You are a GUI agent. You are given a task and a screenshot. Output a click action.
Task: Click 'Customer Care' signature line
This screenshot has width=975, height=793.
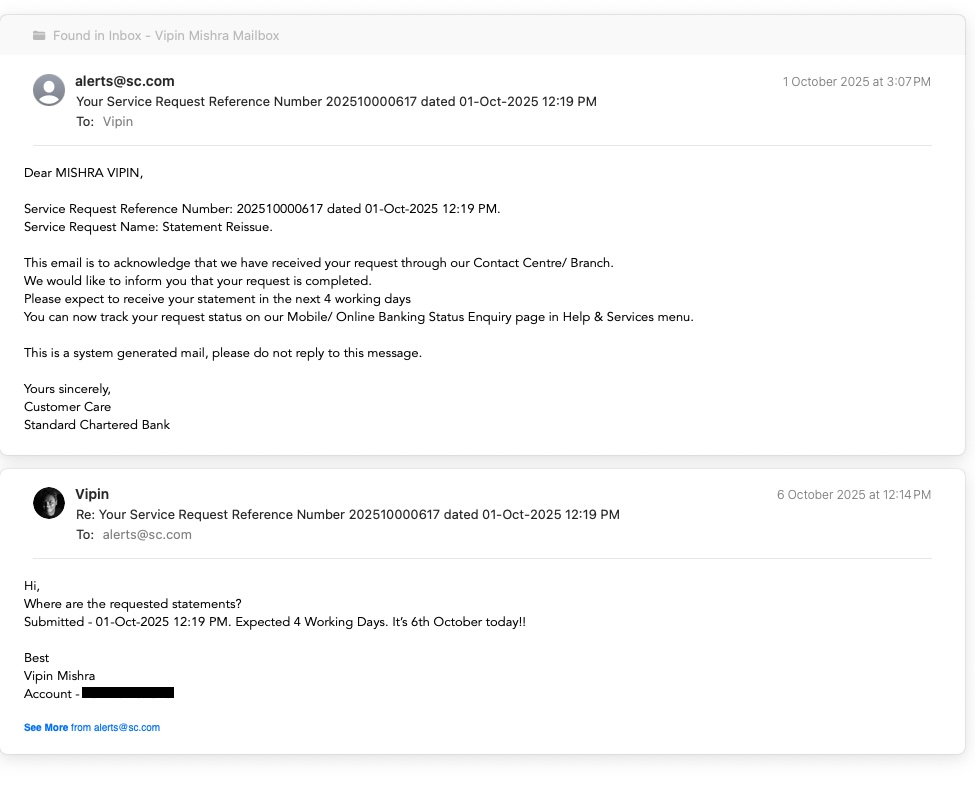(67, 407)
